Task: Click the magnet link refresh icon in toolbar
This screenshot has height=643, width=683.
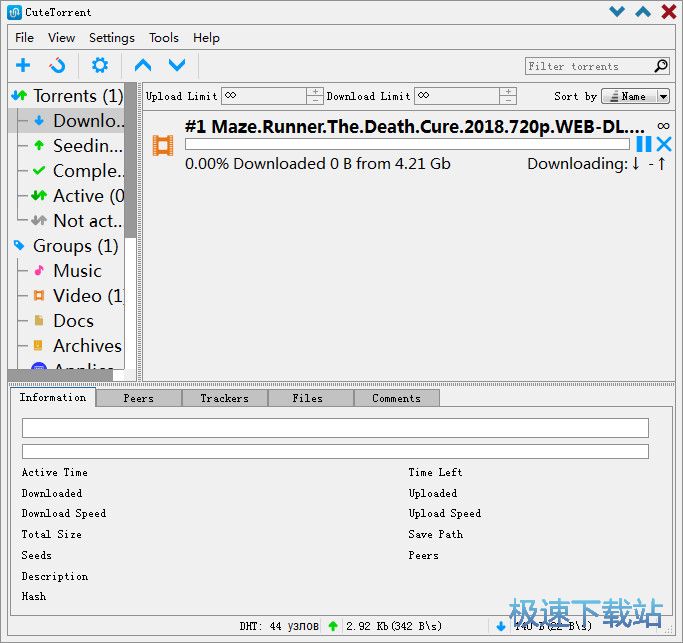Action: [58, 66]
